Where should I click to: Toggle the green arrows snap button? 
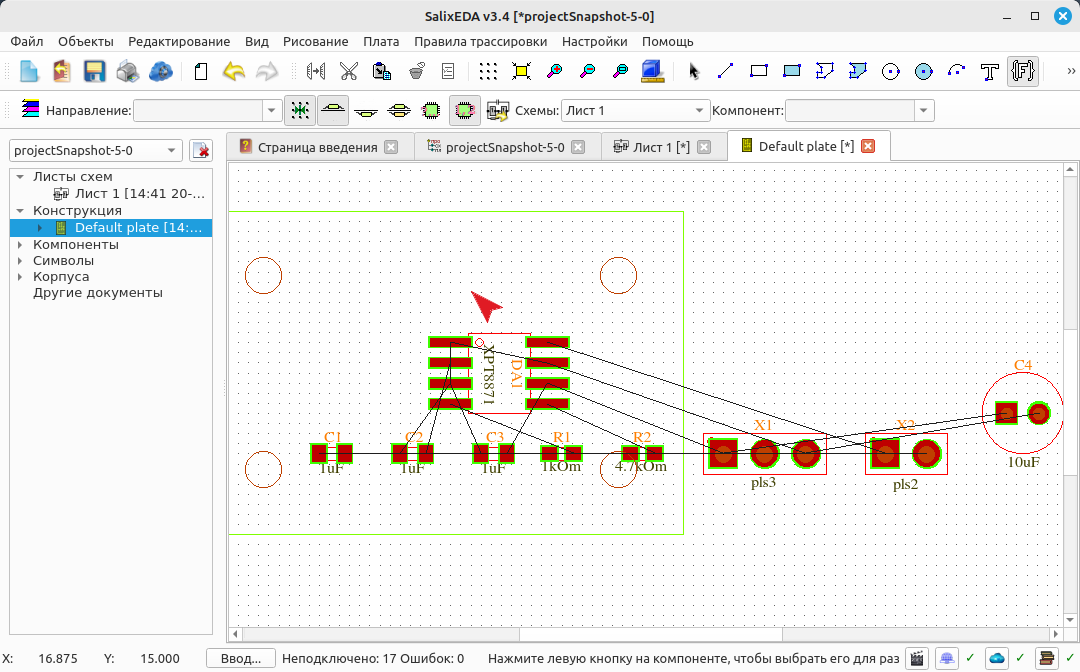point(300,110)
